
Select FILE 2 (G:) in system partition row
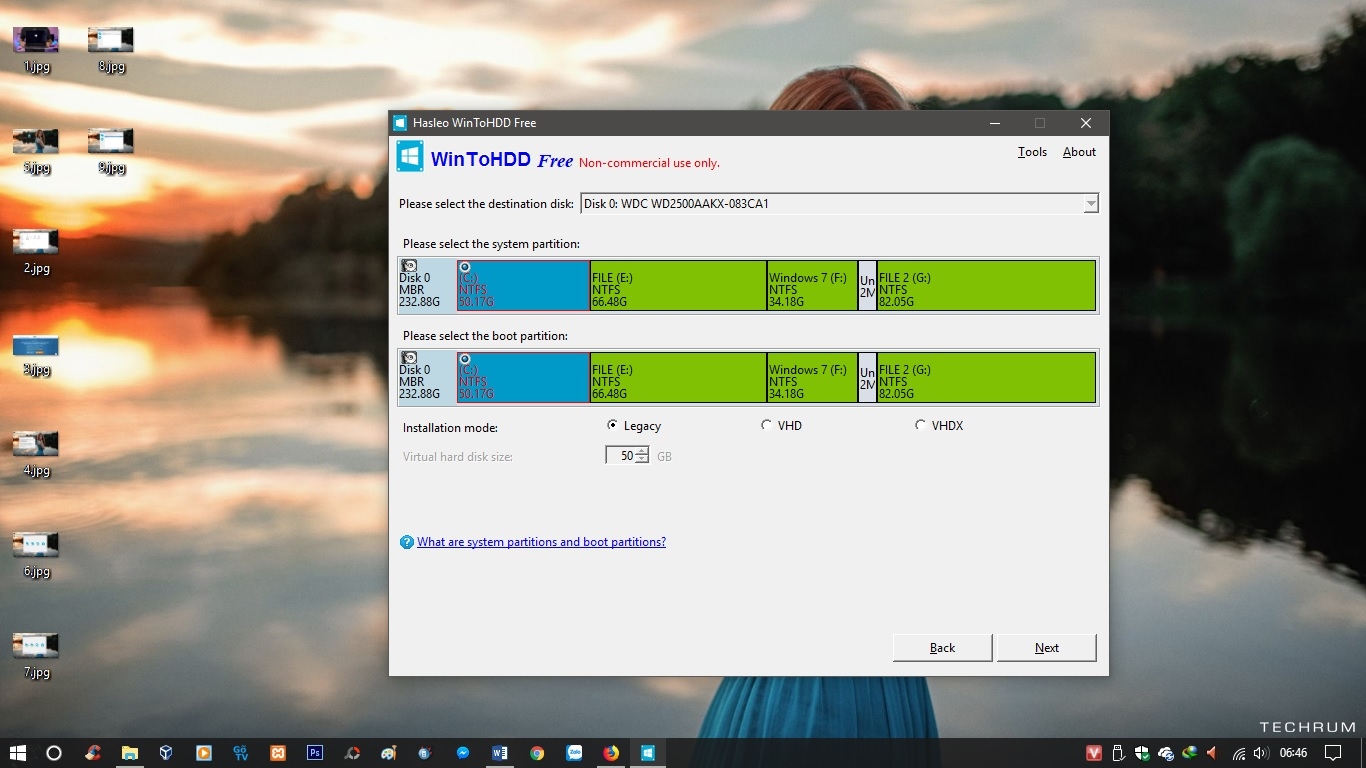(986, 285)
